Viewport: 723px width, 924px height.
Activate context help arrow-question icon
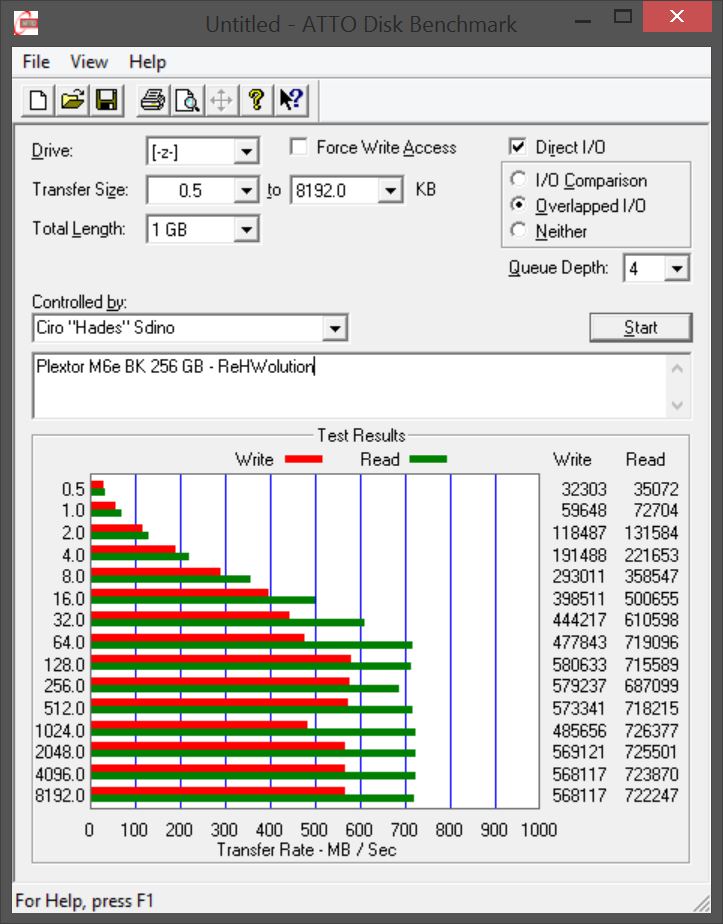[290, 100]
